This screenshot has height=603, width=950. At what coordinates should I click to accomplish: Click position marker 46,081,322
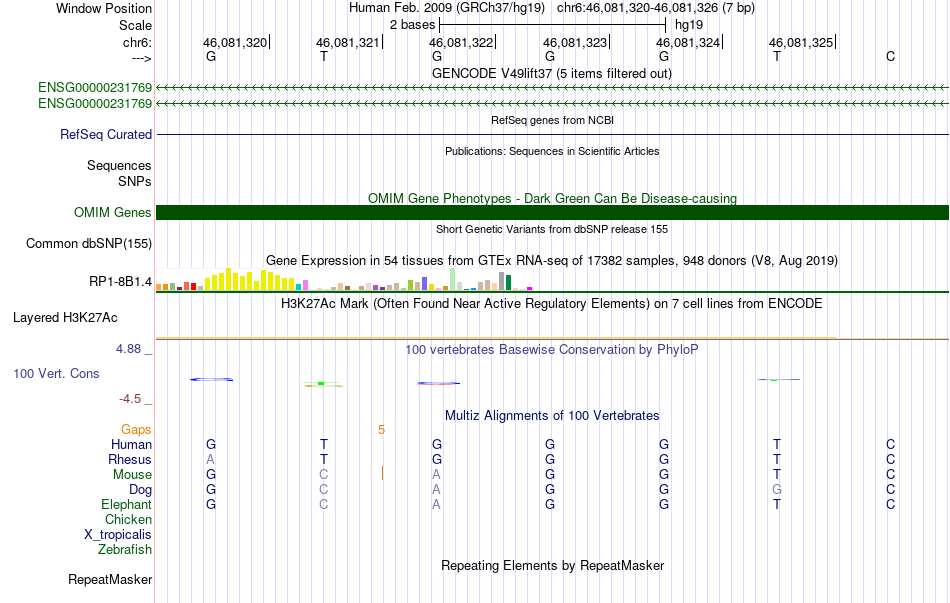461,42
